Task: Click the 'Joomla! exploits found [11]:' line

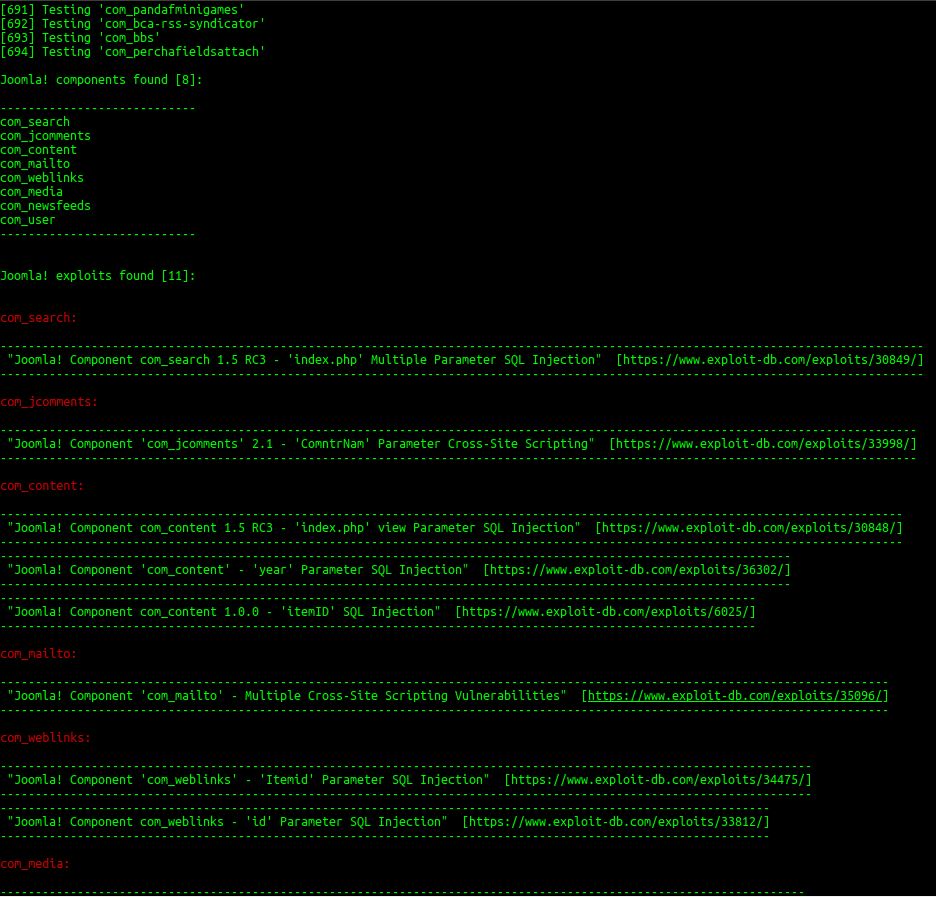Action: pyautogui.click(x=98, y=276)
